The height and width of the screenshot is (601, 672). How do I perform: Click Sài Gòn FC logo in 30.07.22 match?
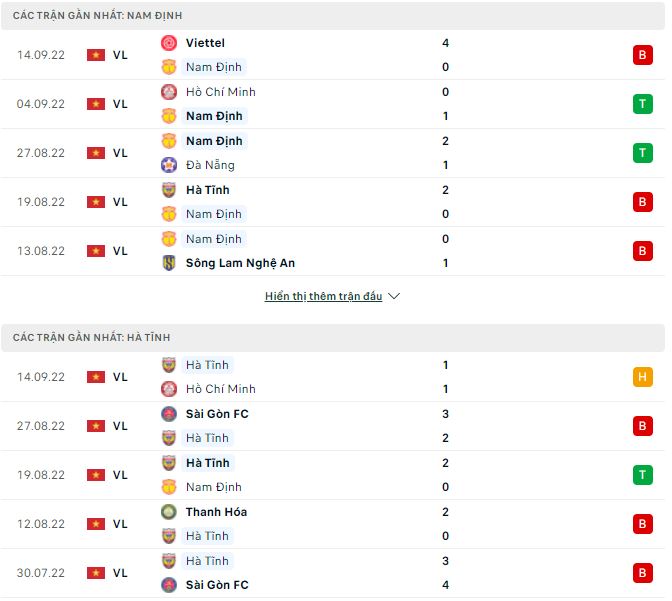click(x=169, y=585)
